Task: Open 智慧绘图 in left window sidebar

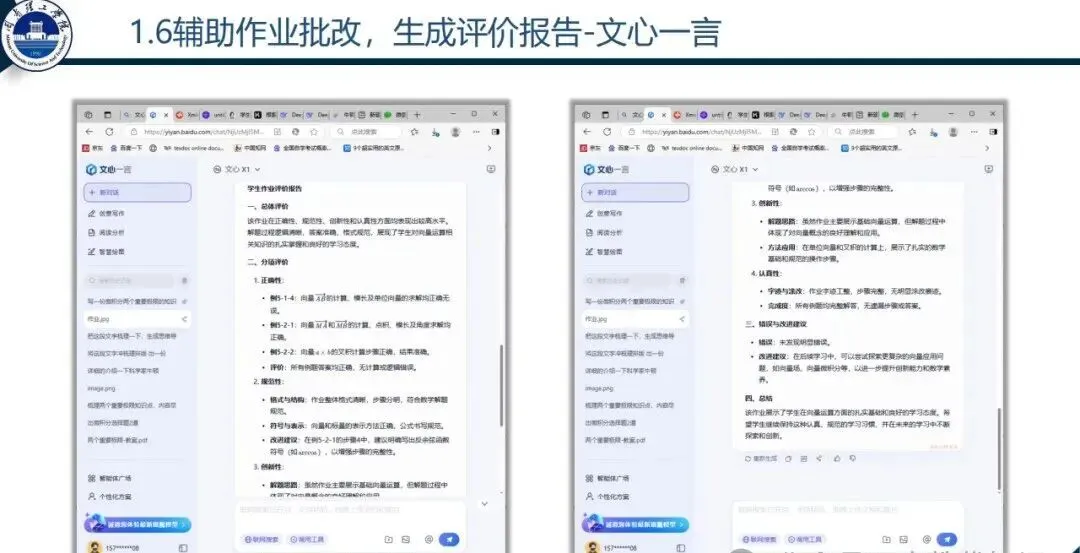Action: click(x=107, y=252)
